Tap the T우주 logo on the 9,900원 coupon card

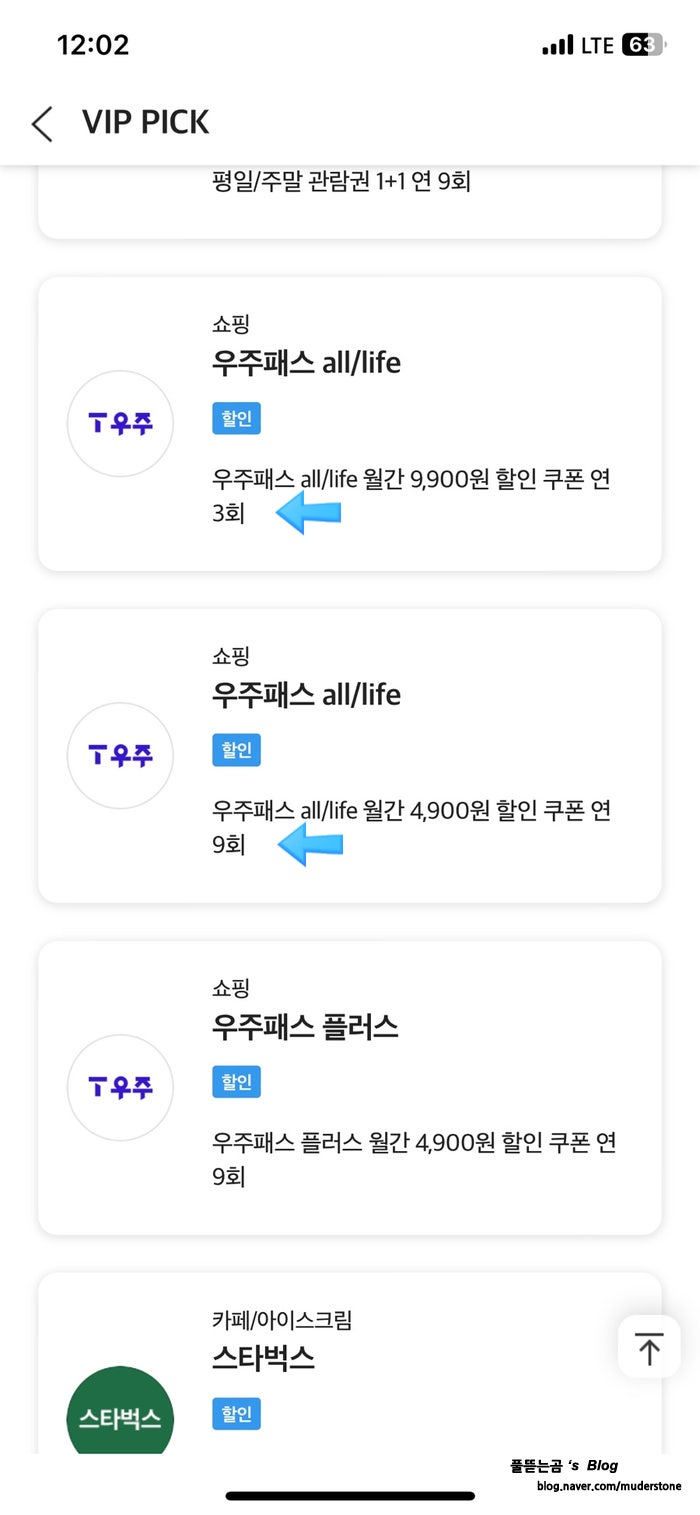click(120, 424)
